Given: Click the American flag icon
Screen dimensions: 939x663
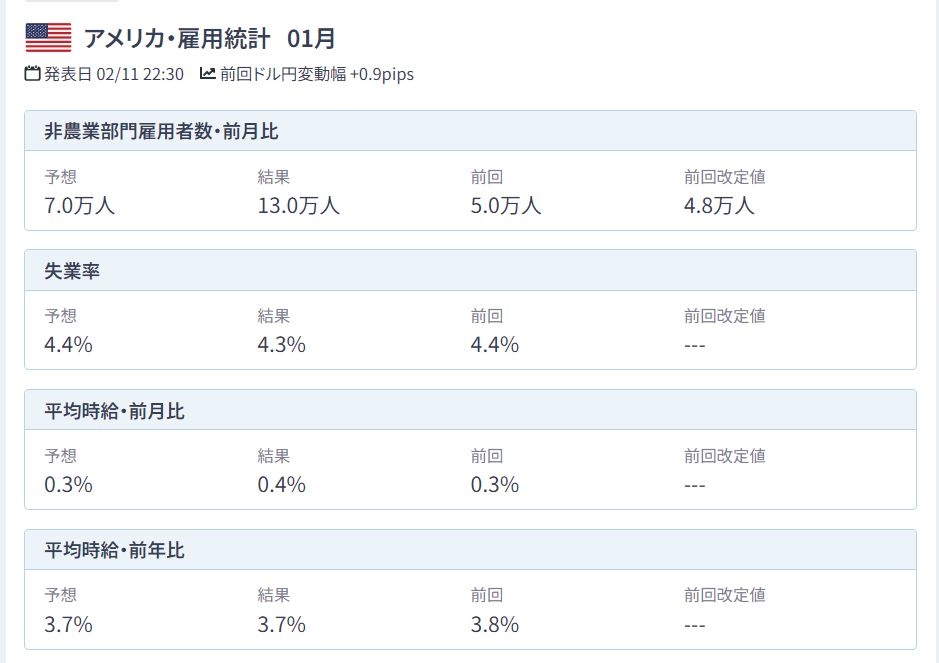Looking at the screenshot, I should click(48, 38).
